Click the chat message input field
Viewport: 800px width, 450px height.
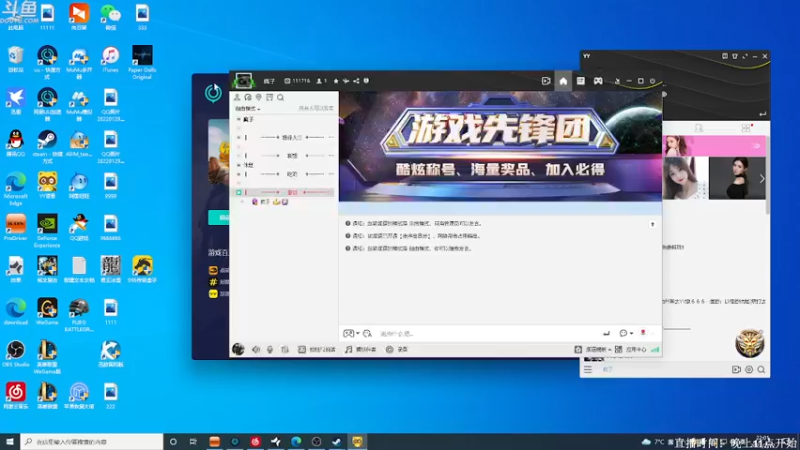(x=487, y=334)
